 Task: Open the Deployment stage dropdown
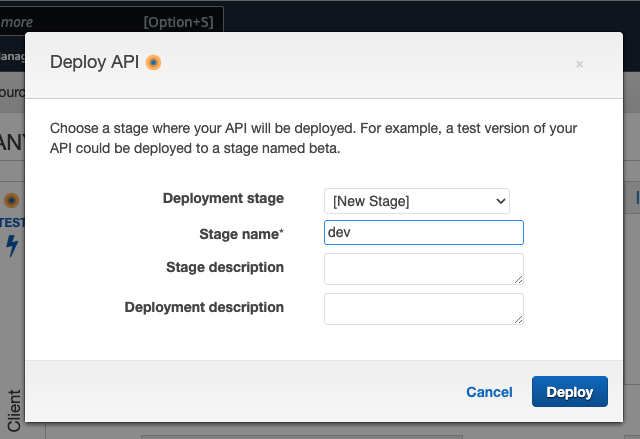click(x=417, y=201)
